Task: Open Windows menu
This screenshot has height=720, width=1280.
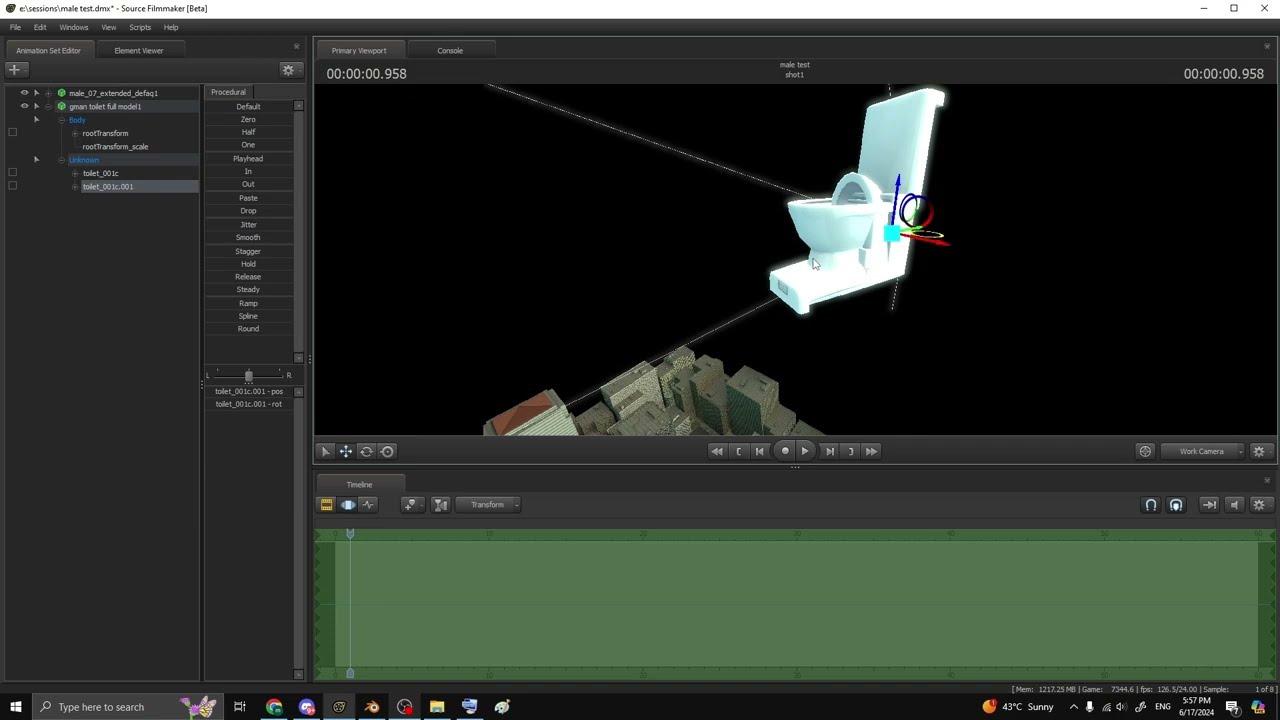Action: coord(73,27)
